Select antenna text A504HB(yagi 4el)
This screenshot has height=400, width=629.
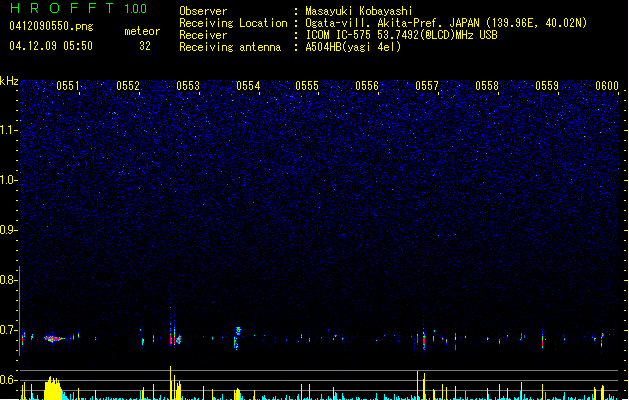tap(353, 47)
